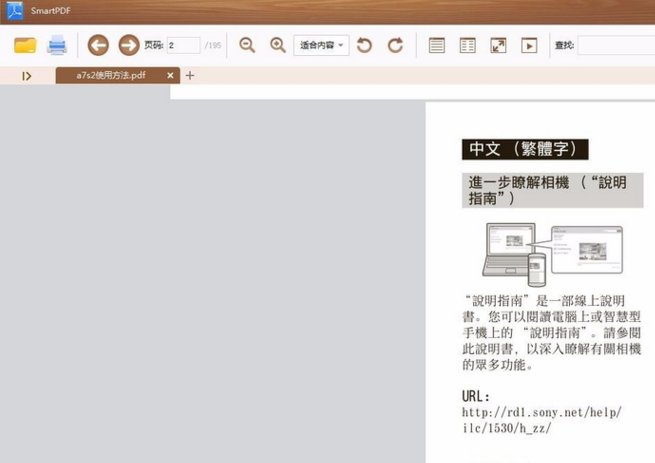This screenshot has width=655, height=463.
Task: Go to the previous page arrow
Action: point(98,45)
